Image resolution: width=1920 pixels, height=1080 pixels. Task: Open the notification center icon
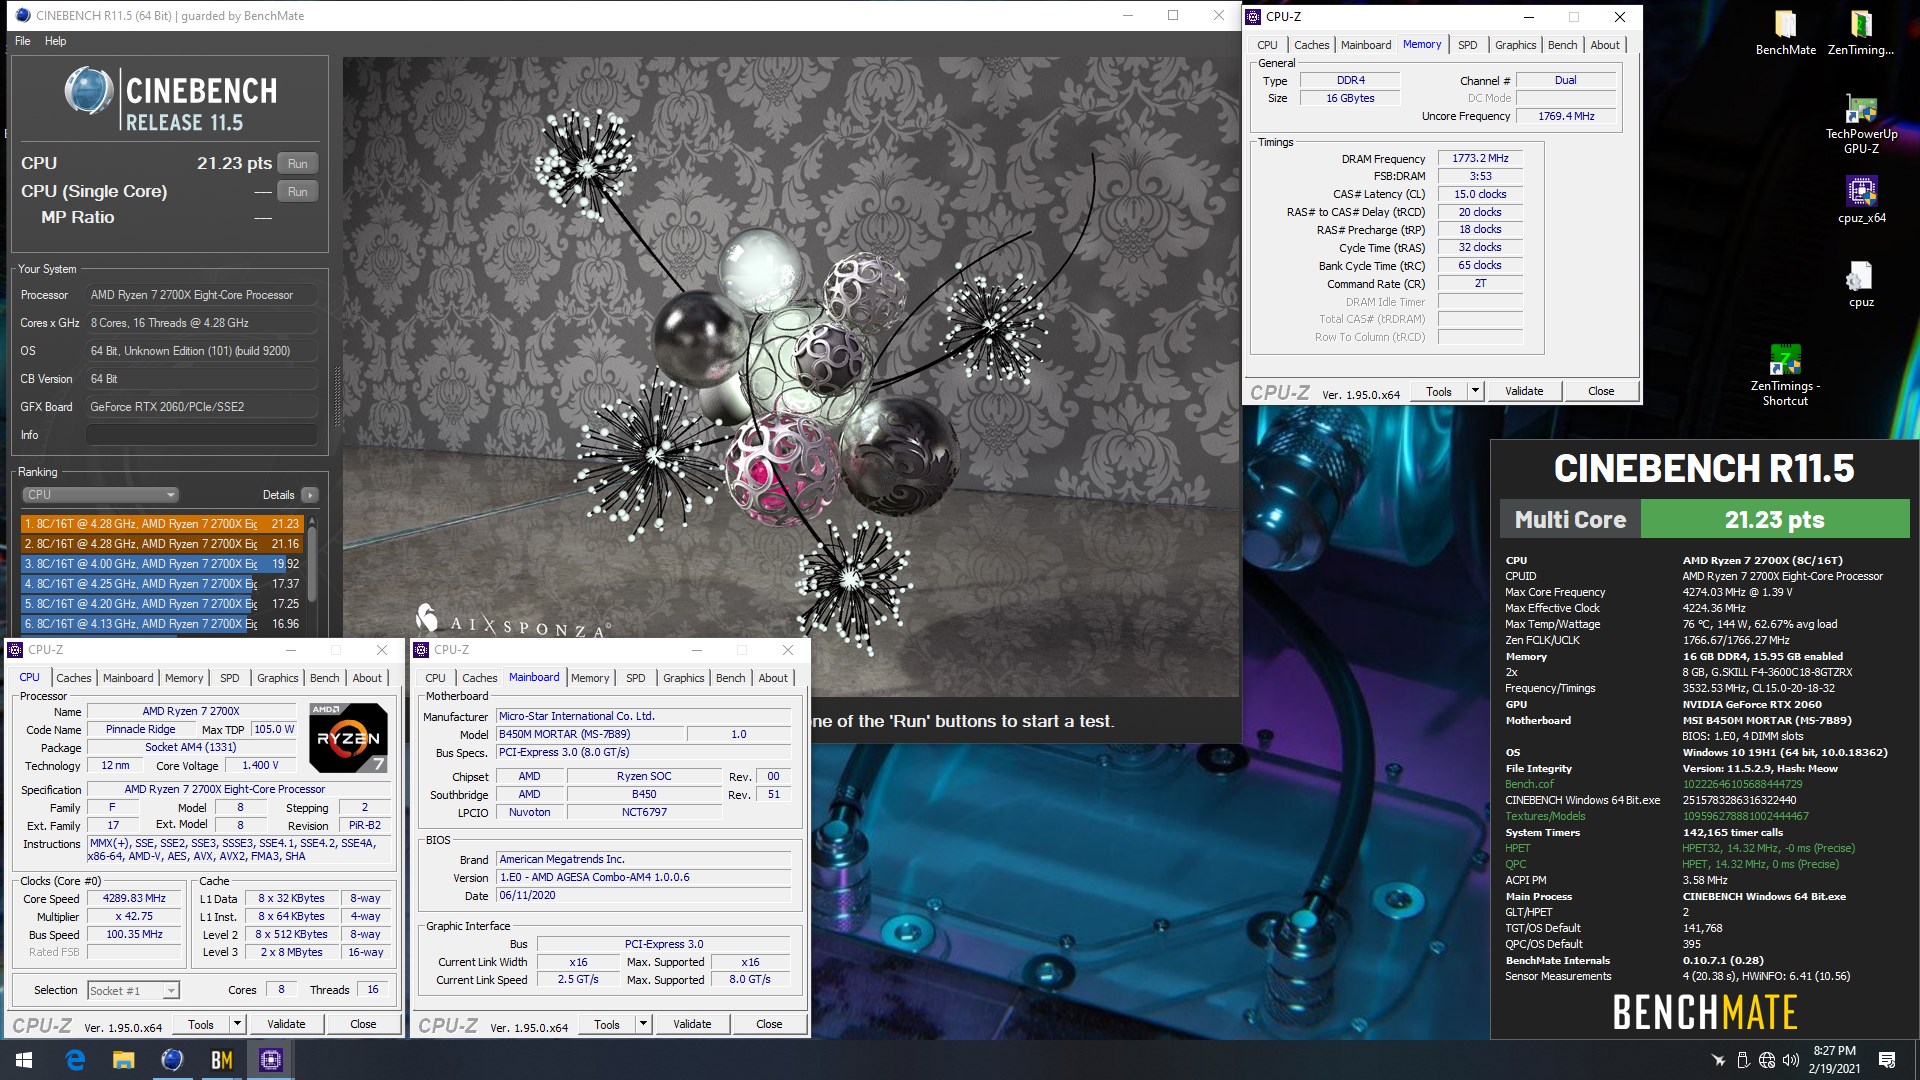[1887, 1060]
